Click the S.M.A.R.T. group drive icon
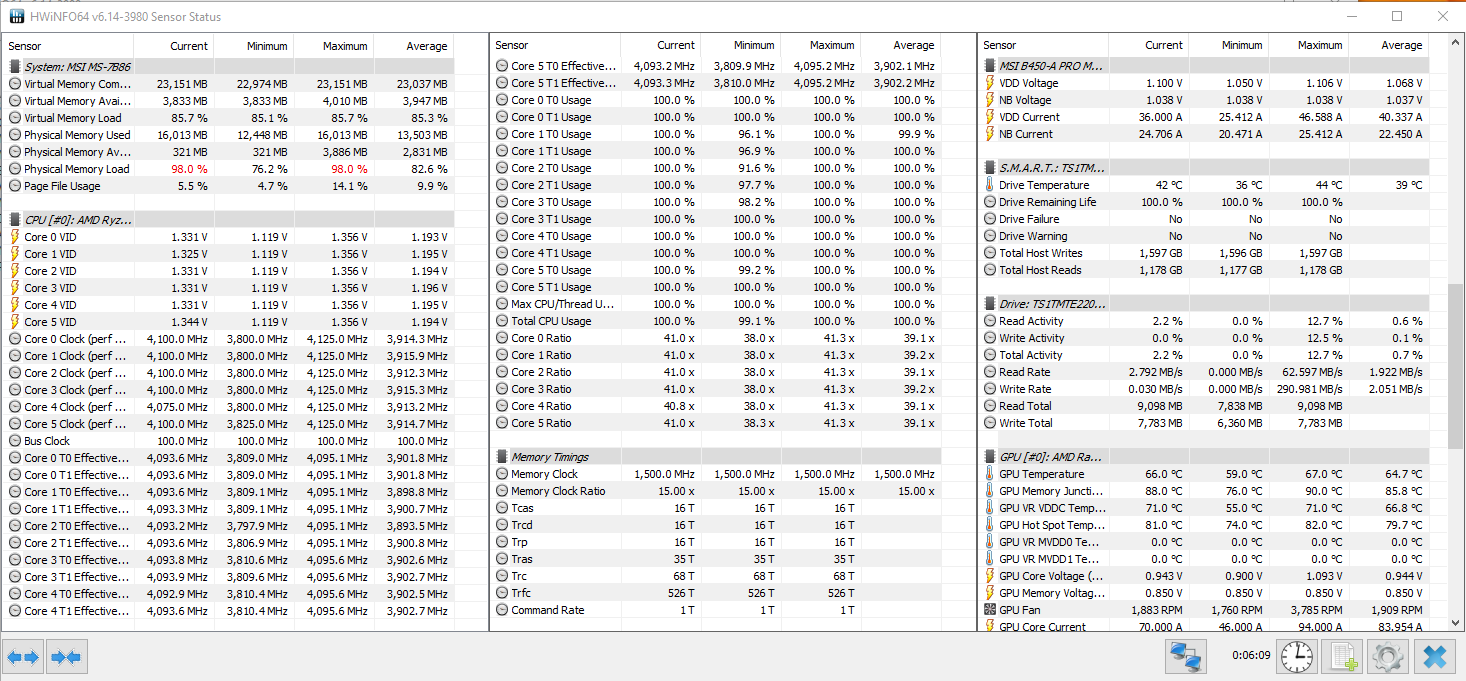The width and height of the screenshot is (1466, 681). pos(990,168)
